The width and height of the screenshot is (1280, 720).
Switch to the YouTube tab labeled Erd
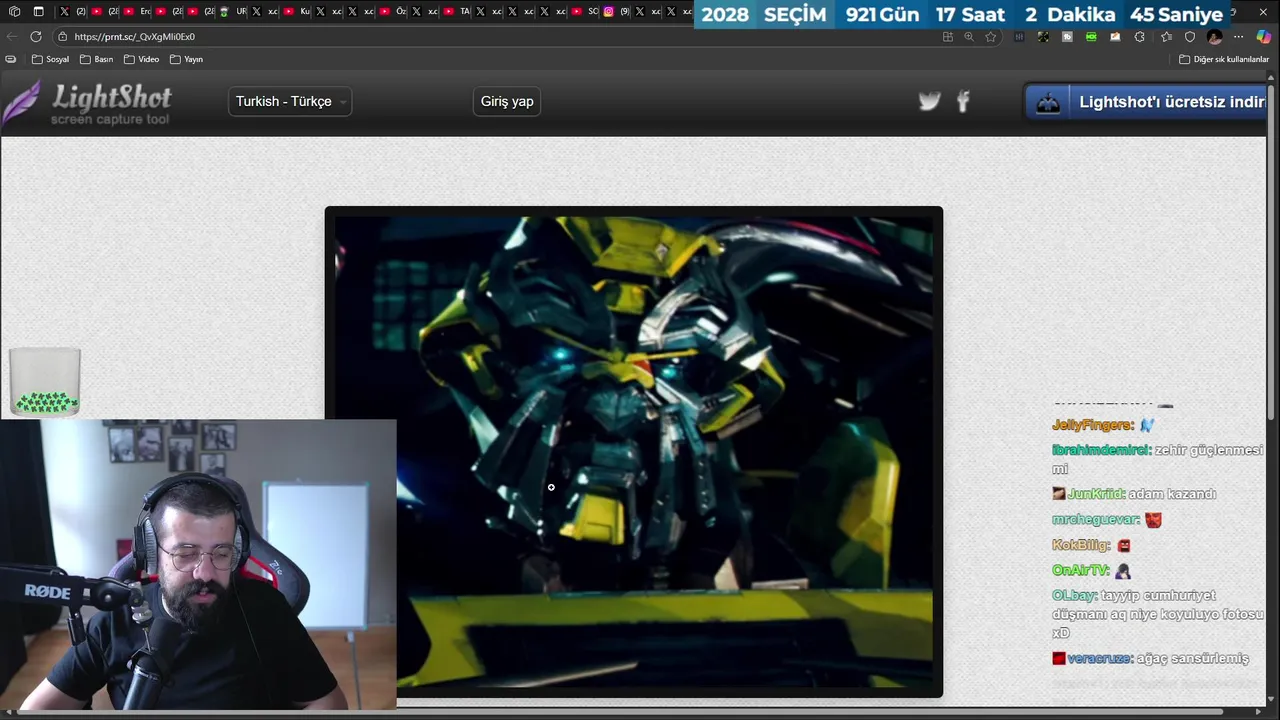[x=137, y=11]
